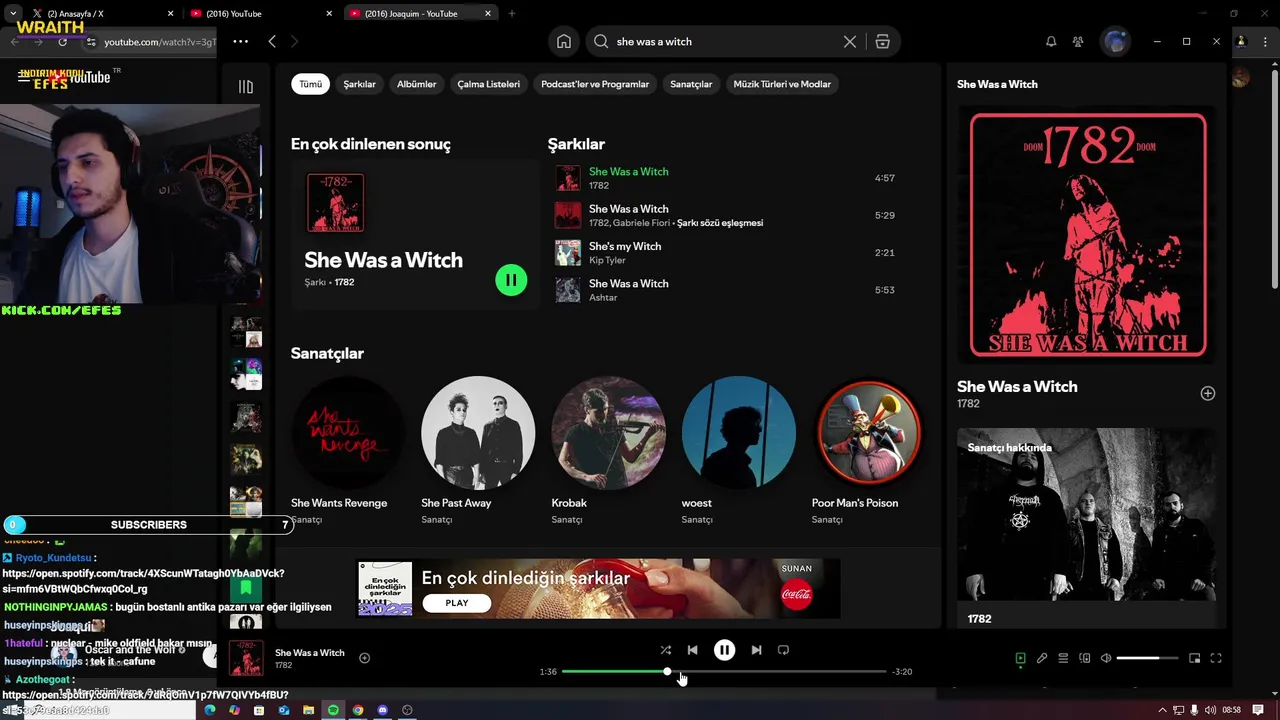1280x720 pixels.
Task: Select Podcast'ler ve Programlar filter
Action: tap(595, 84)
